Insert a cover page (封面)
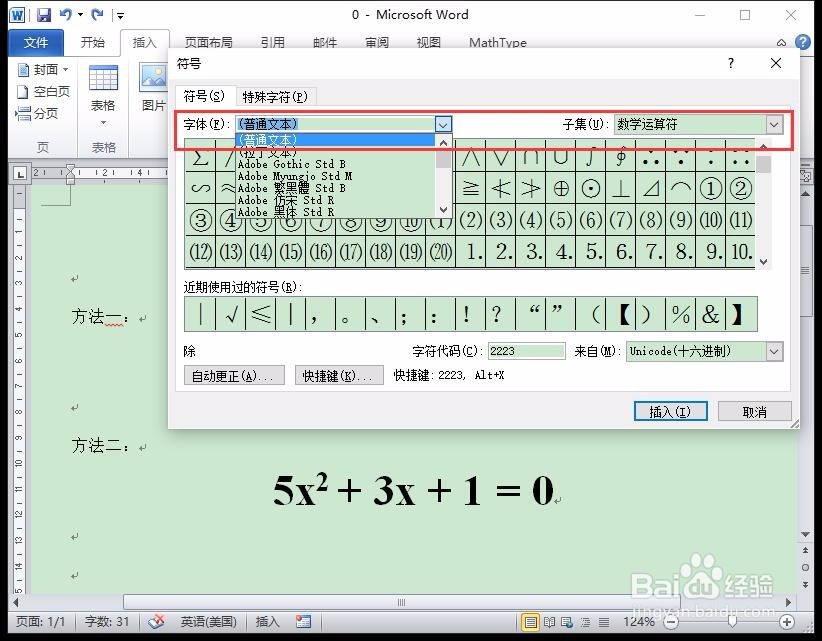Image resolution: width=822 pixels, height=641 pixels. point(43,69)
